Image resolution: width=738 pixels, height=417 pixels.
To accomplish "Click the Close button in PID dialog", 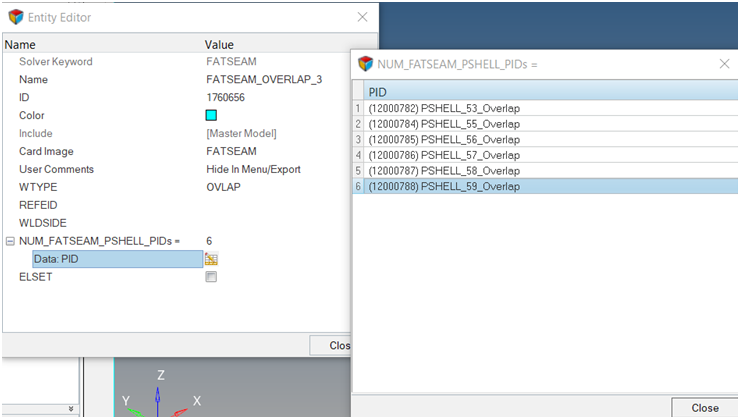I will (x=704, y=408).
